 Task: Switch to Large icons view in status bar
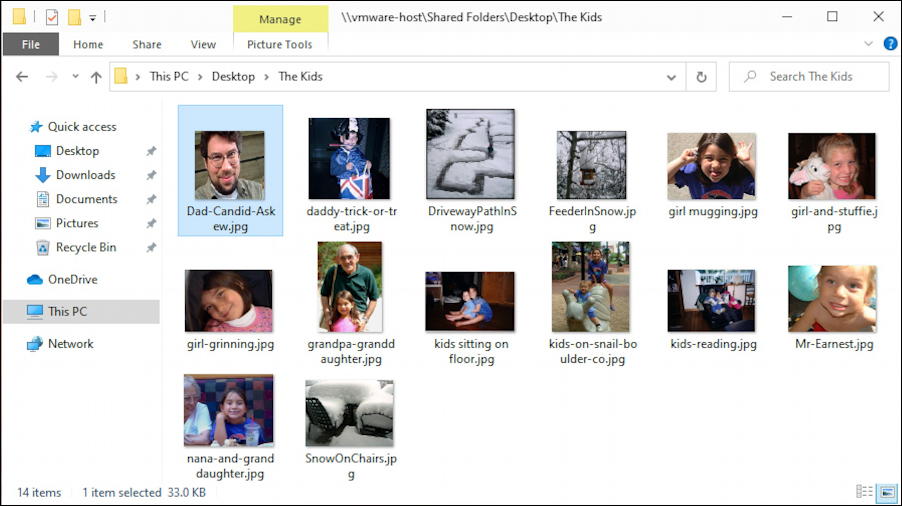[x=885, y=492]
